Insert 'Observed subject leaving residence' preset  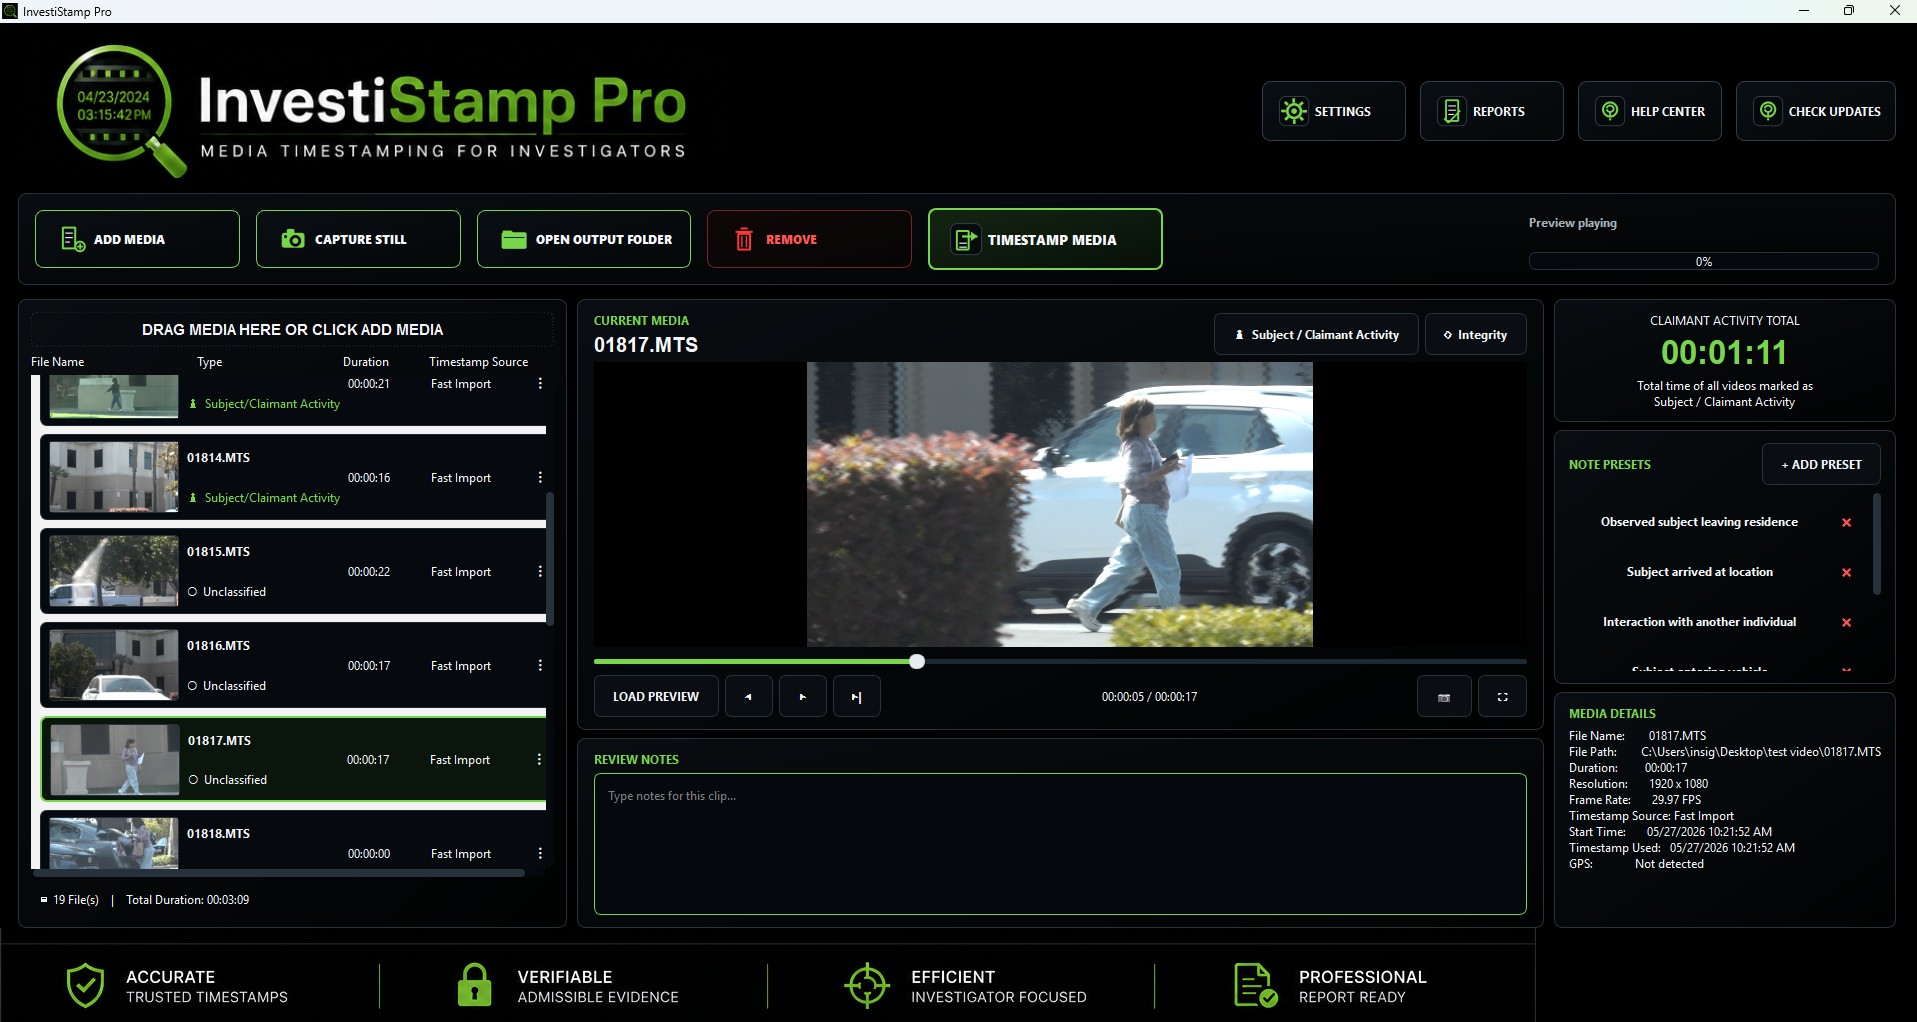[x=1699, y=522]
